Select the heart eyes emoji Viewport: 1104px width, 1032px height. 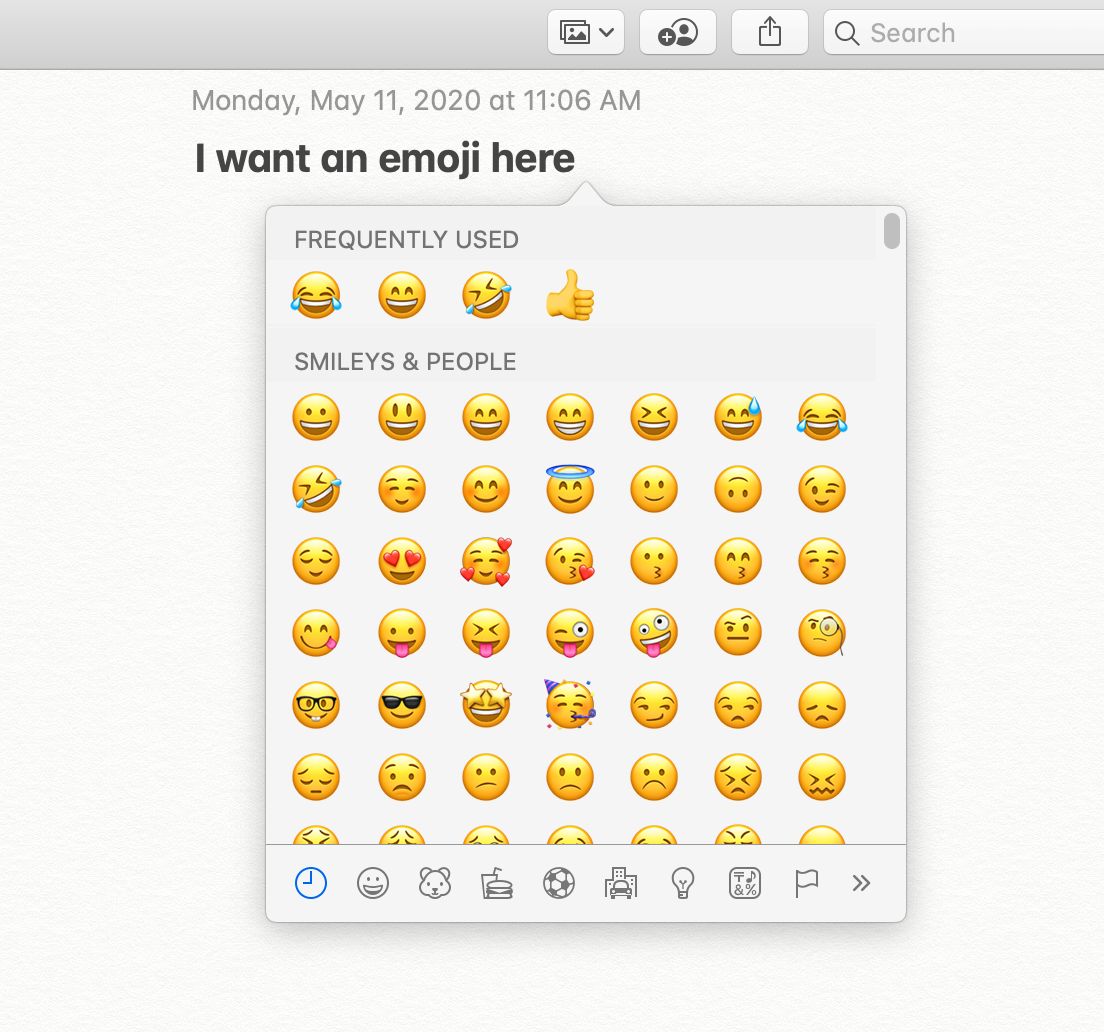pyautogui.click(x=402, y=561)
